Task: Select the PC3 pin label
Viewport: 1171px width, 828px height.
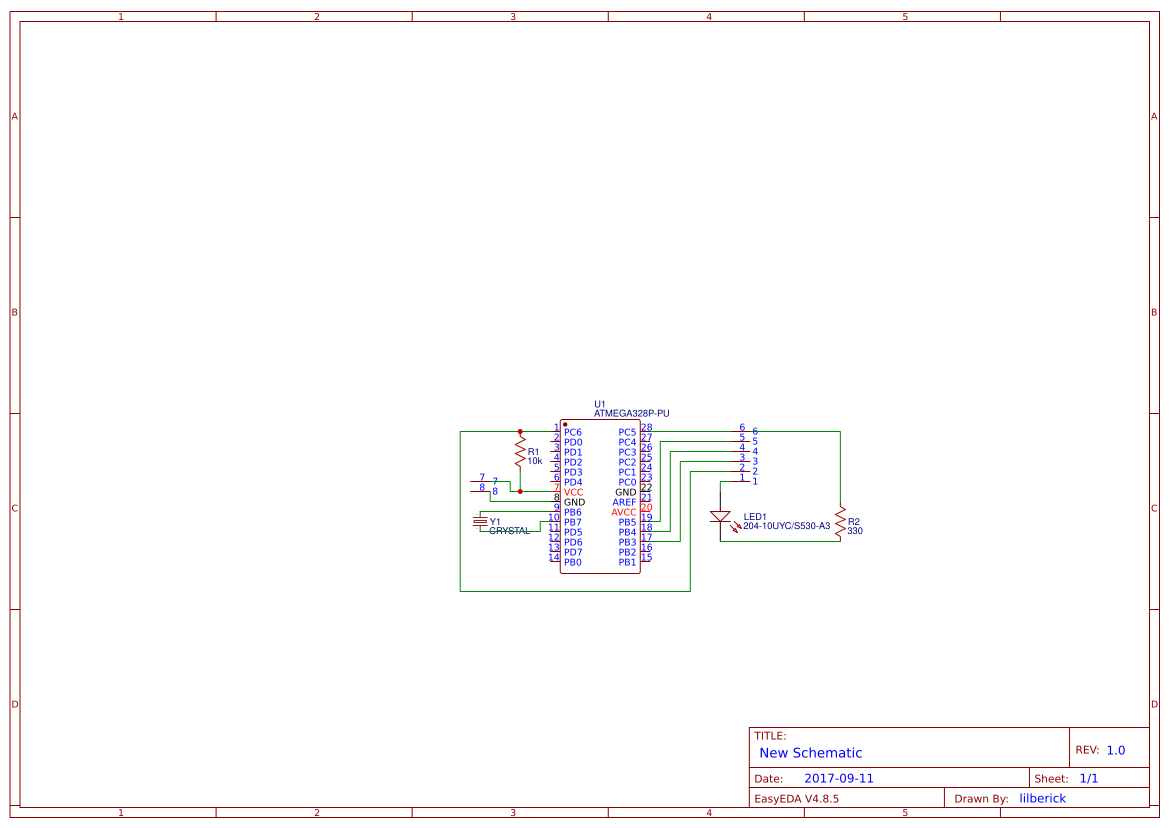Action: (x=627, y=452)
